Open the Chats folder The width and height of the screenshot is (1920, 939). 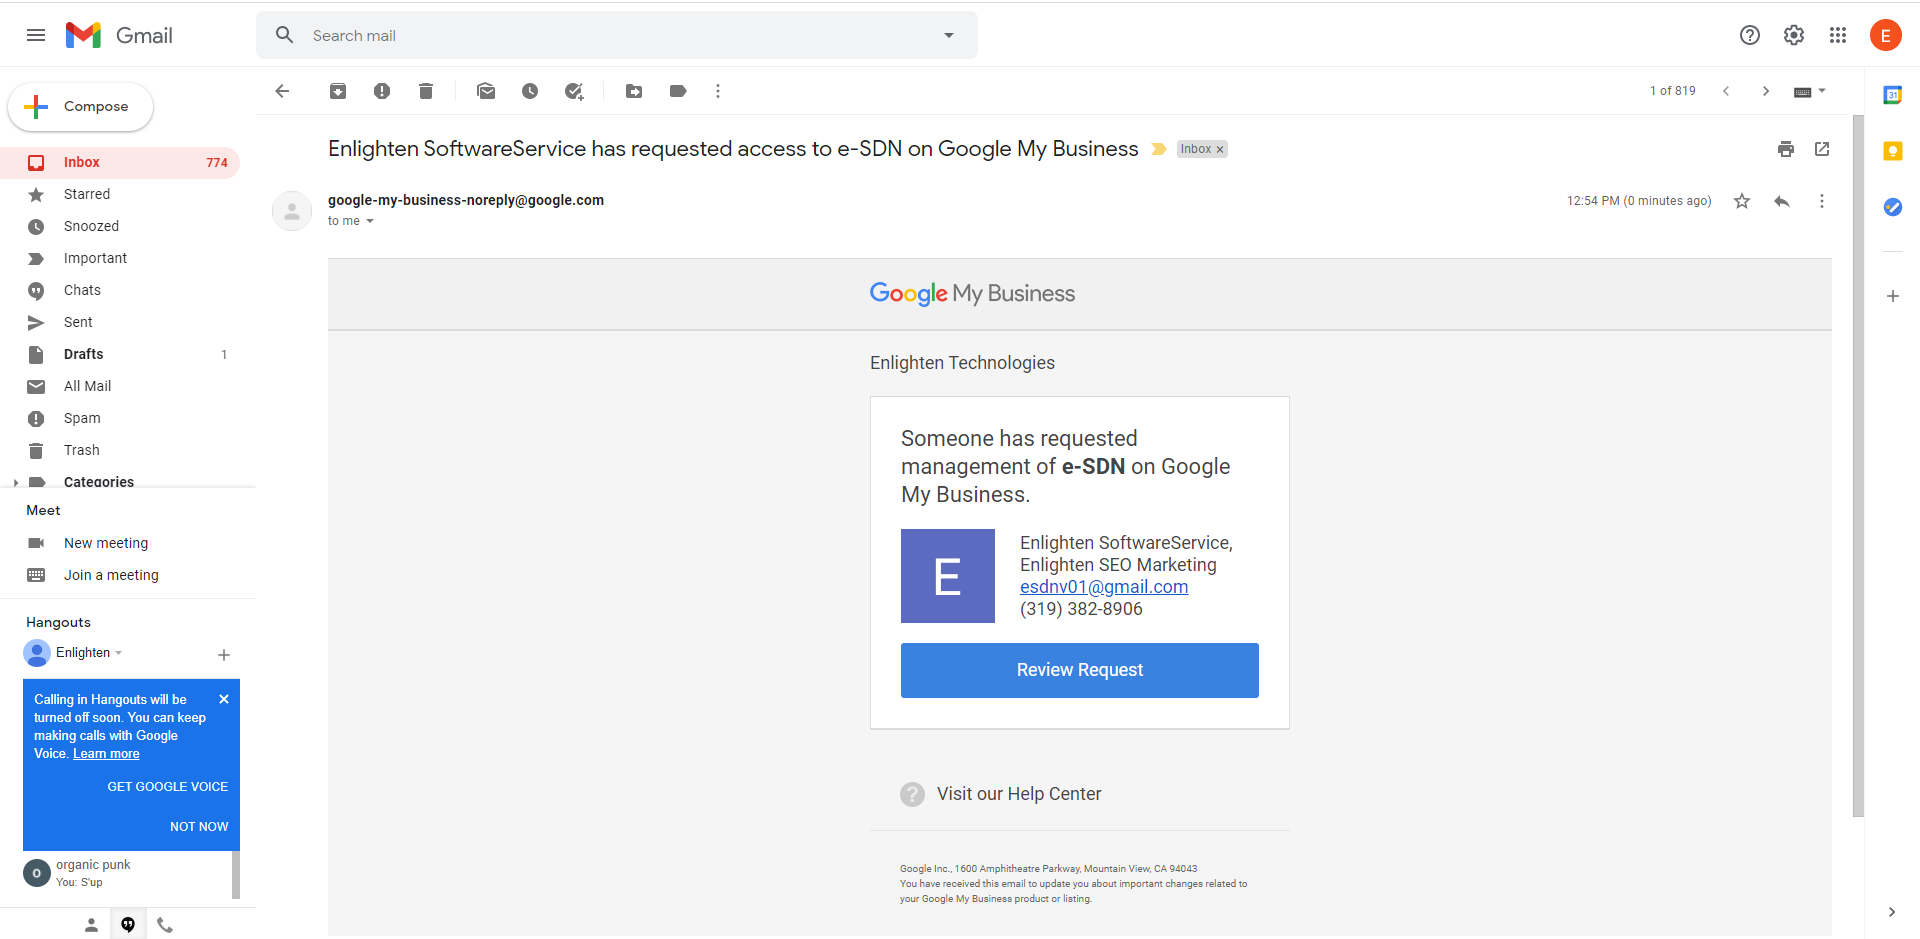pos(120,290)
